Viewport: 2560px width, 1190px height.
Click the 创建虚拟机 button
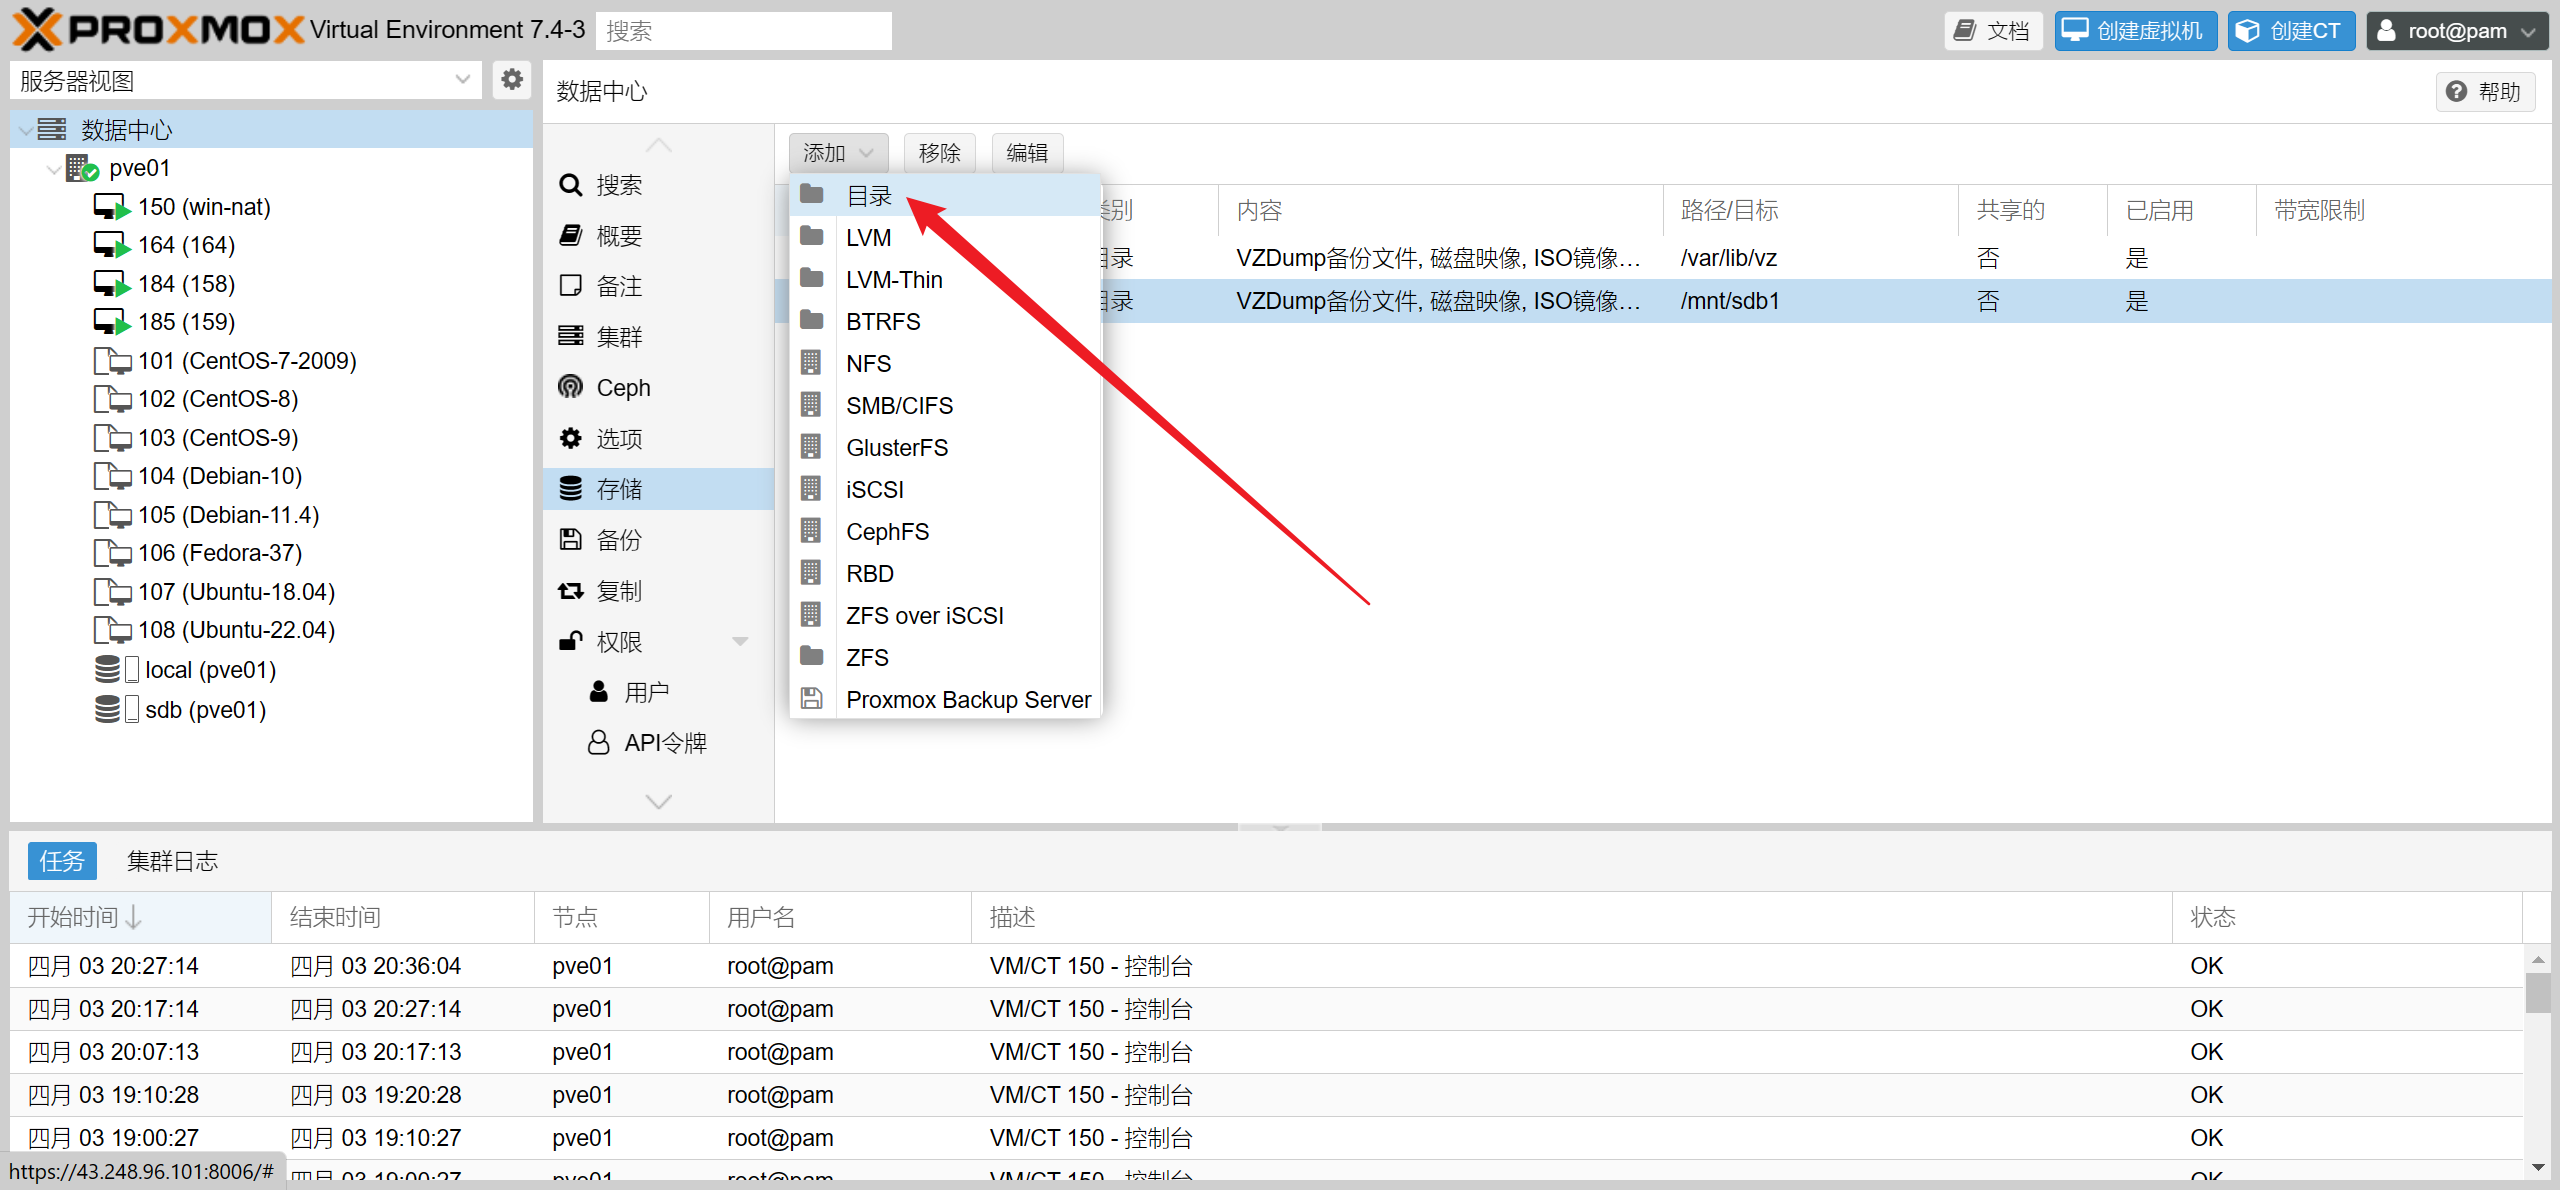point(2135,31)
